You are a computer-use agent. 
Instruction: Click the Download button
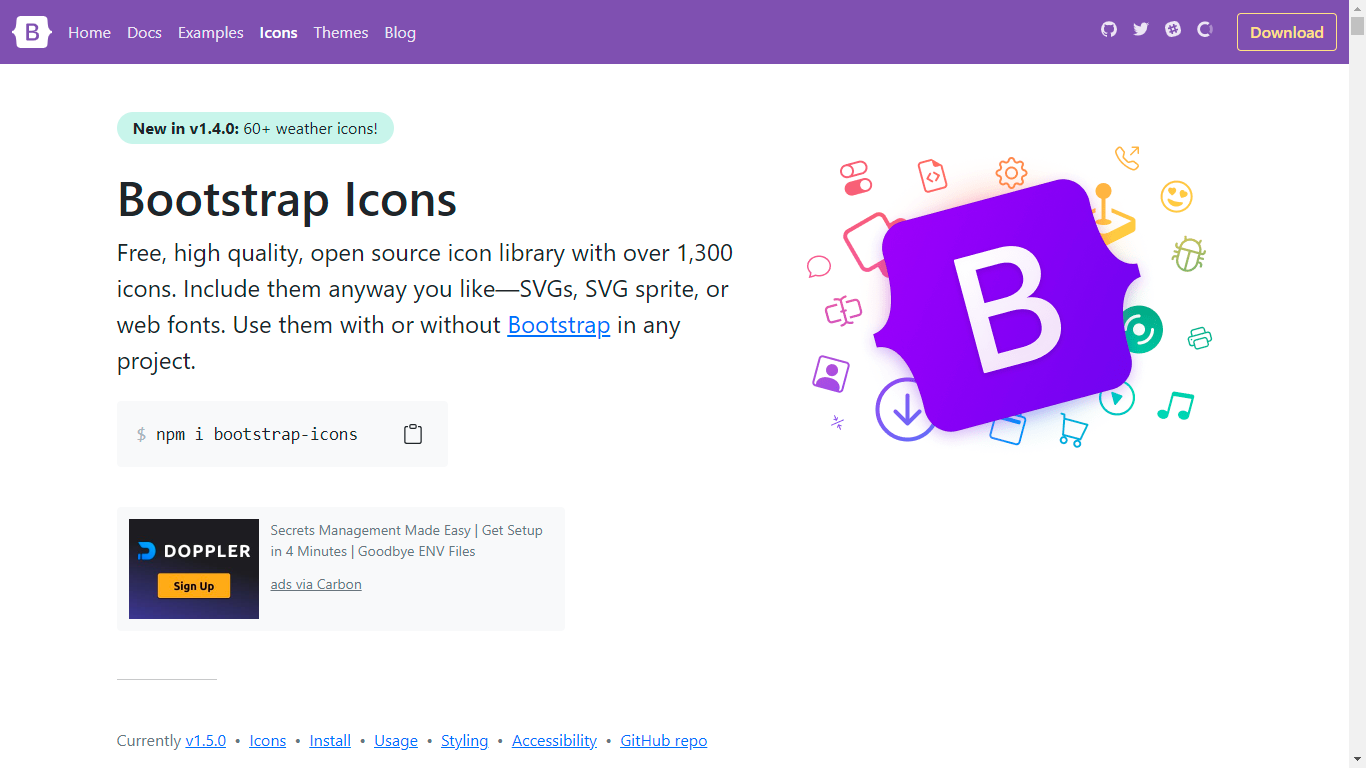(1287, 32)
